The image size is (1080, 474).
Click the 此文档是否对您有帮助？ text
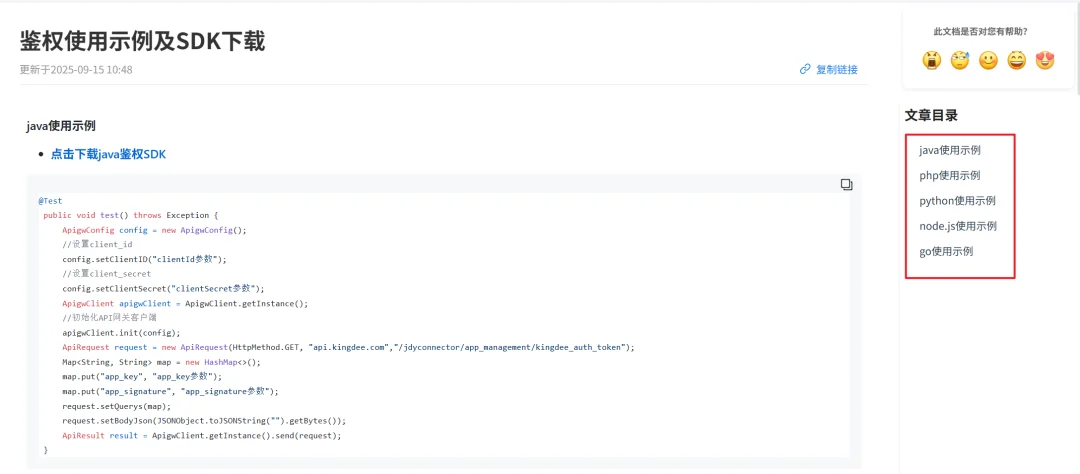(981, 31)
